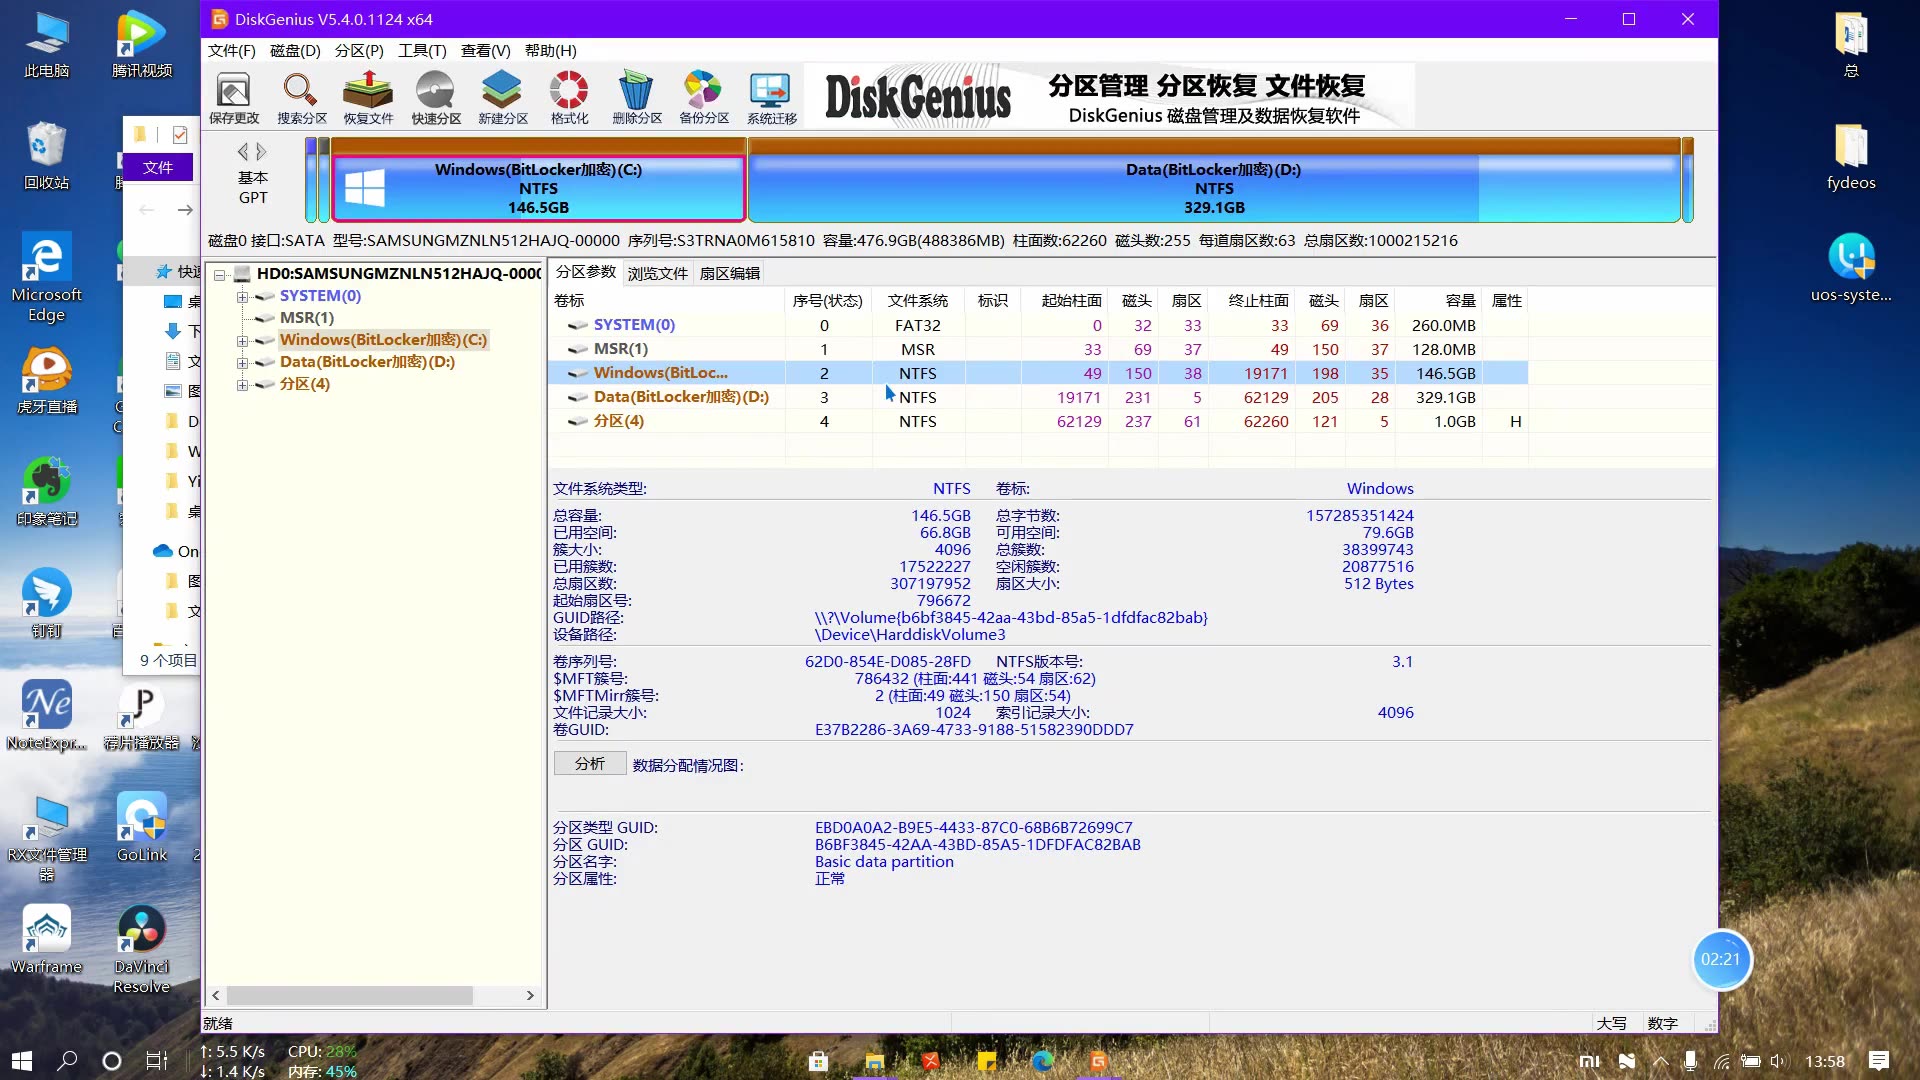Screen dimensions: 1920x1080
Task: Click the 序号(状态) column header
Action: point(828,301)
